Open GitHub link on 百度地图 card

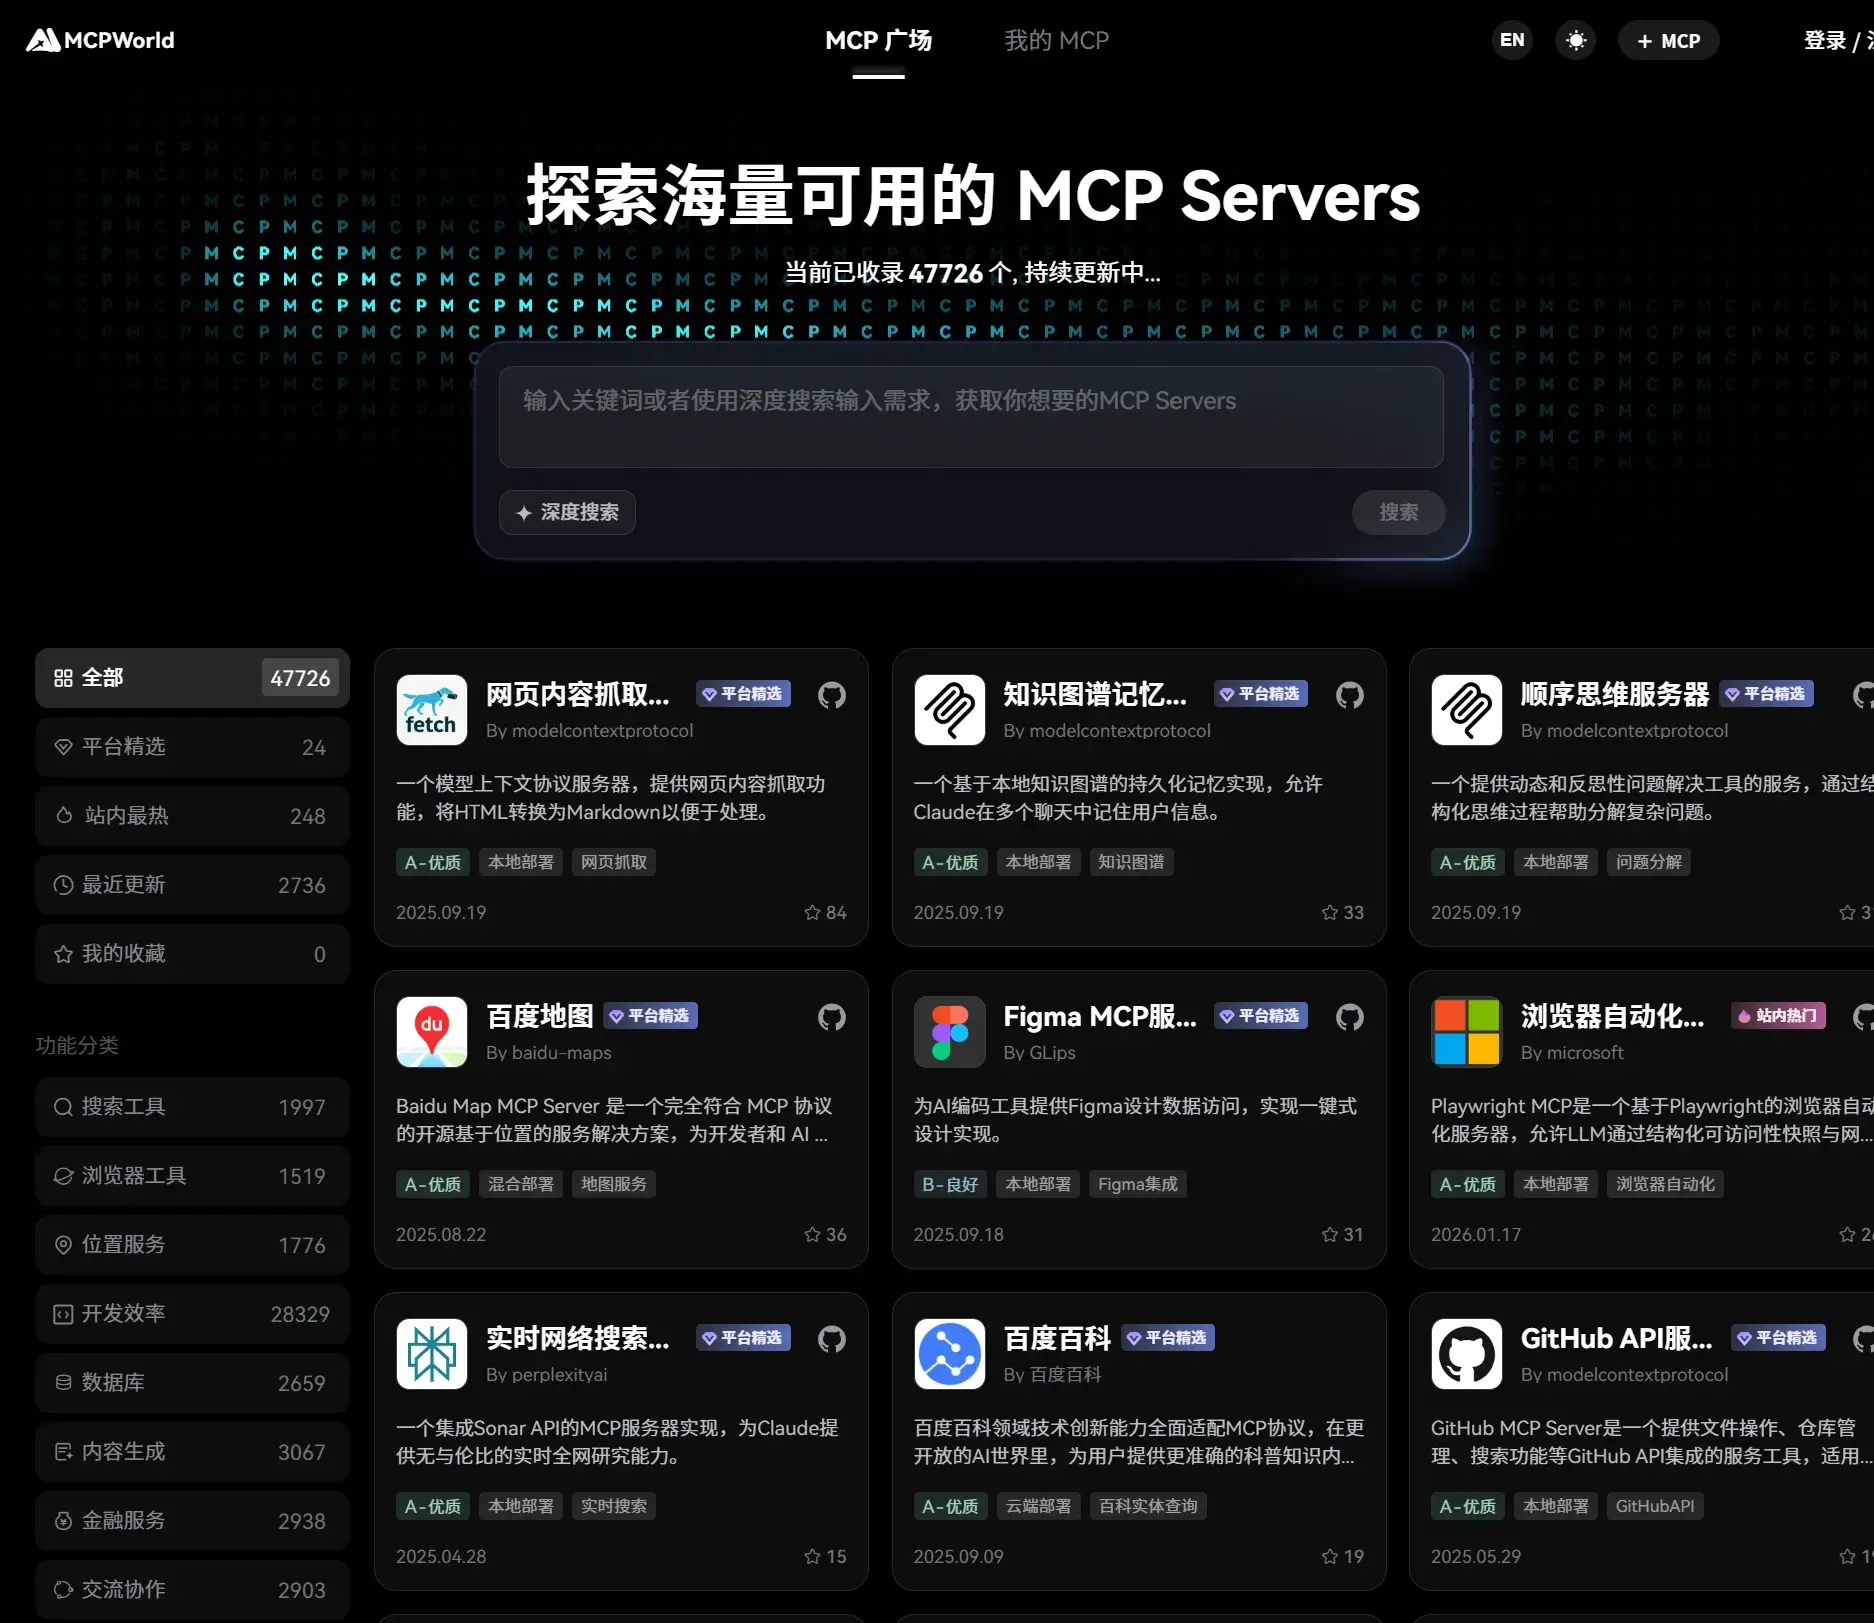[x=831, y=1017]
